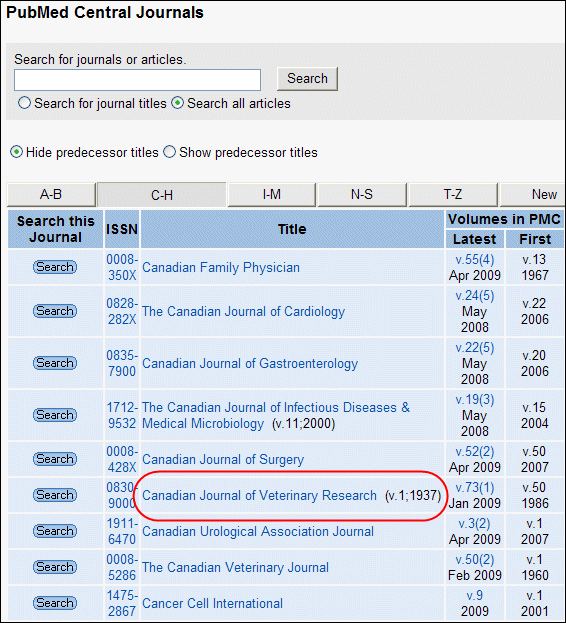Select 'Search for journal titles' radio button
The height and width of the screenshot is (623, 566).
coord(24,103)
